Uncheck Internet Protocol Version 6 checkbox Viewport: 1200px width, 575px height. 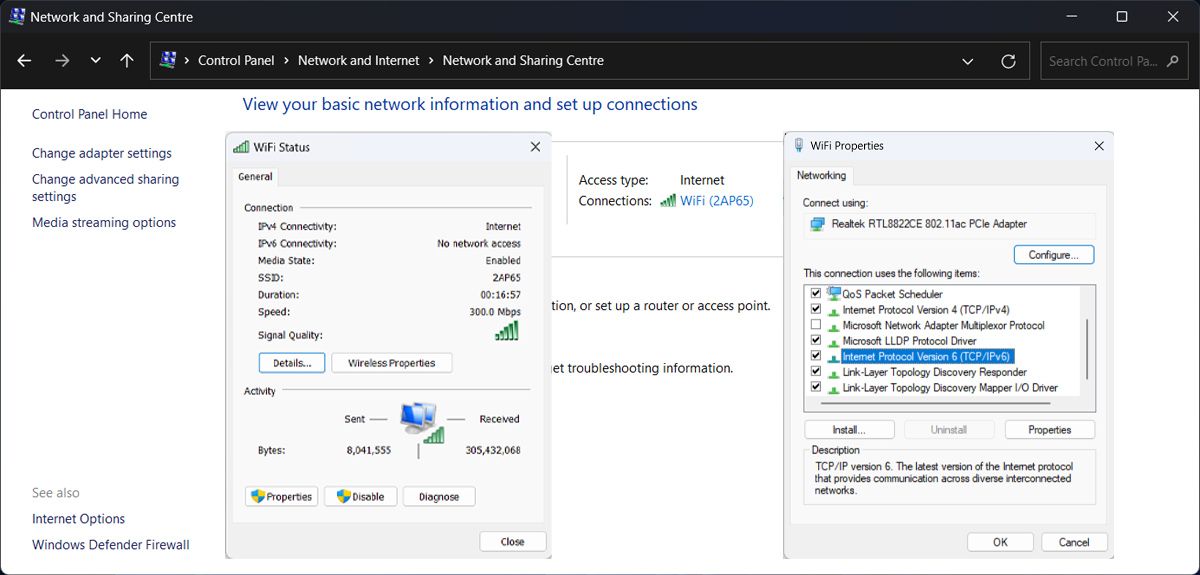coord(816,356)
